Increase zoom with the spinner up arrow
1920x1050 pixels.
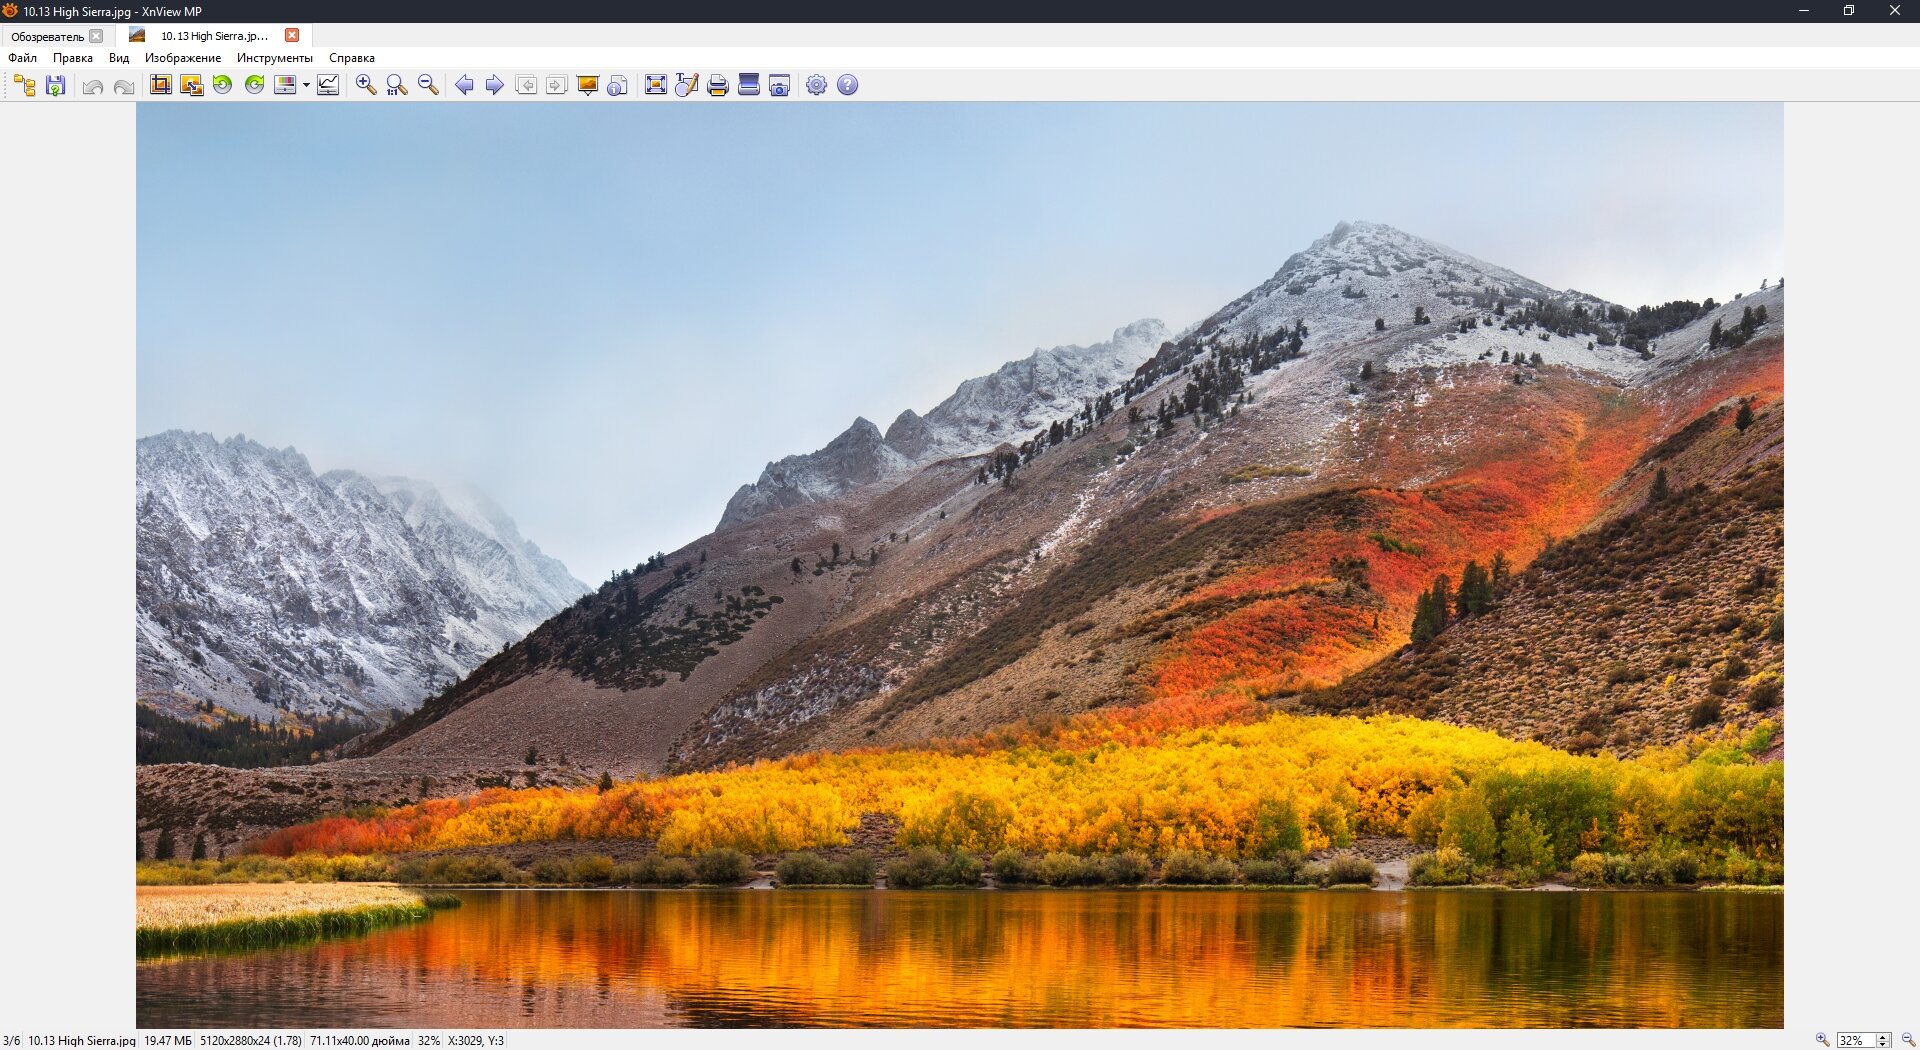(1883, 1037)
